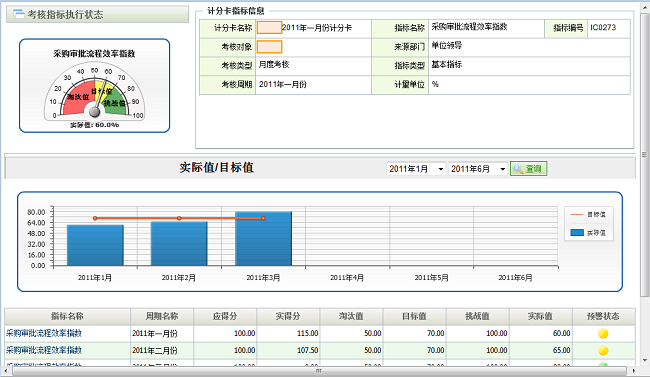Sort by the 指标名称 column header

click(68, 316)
